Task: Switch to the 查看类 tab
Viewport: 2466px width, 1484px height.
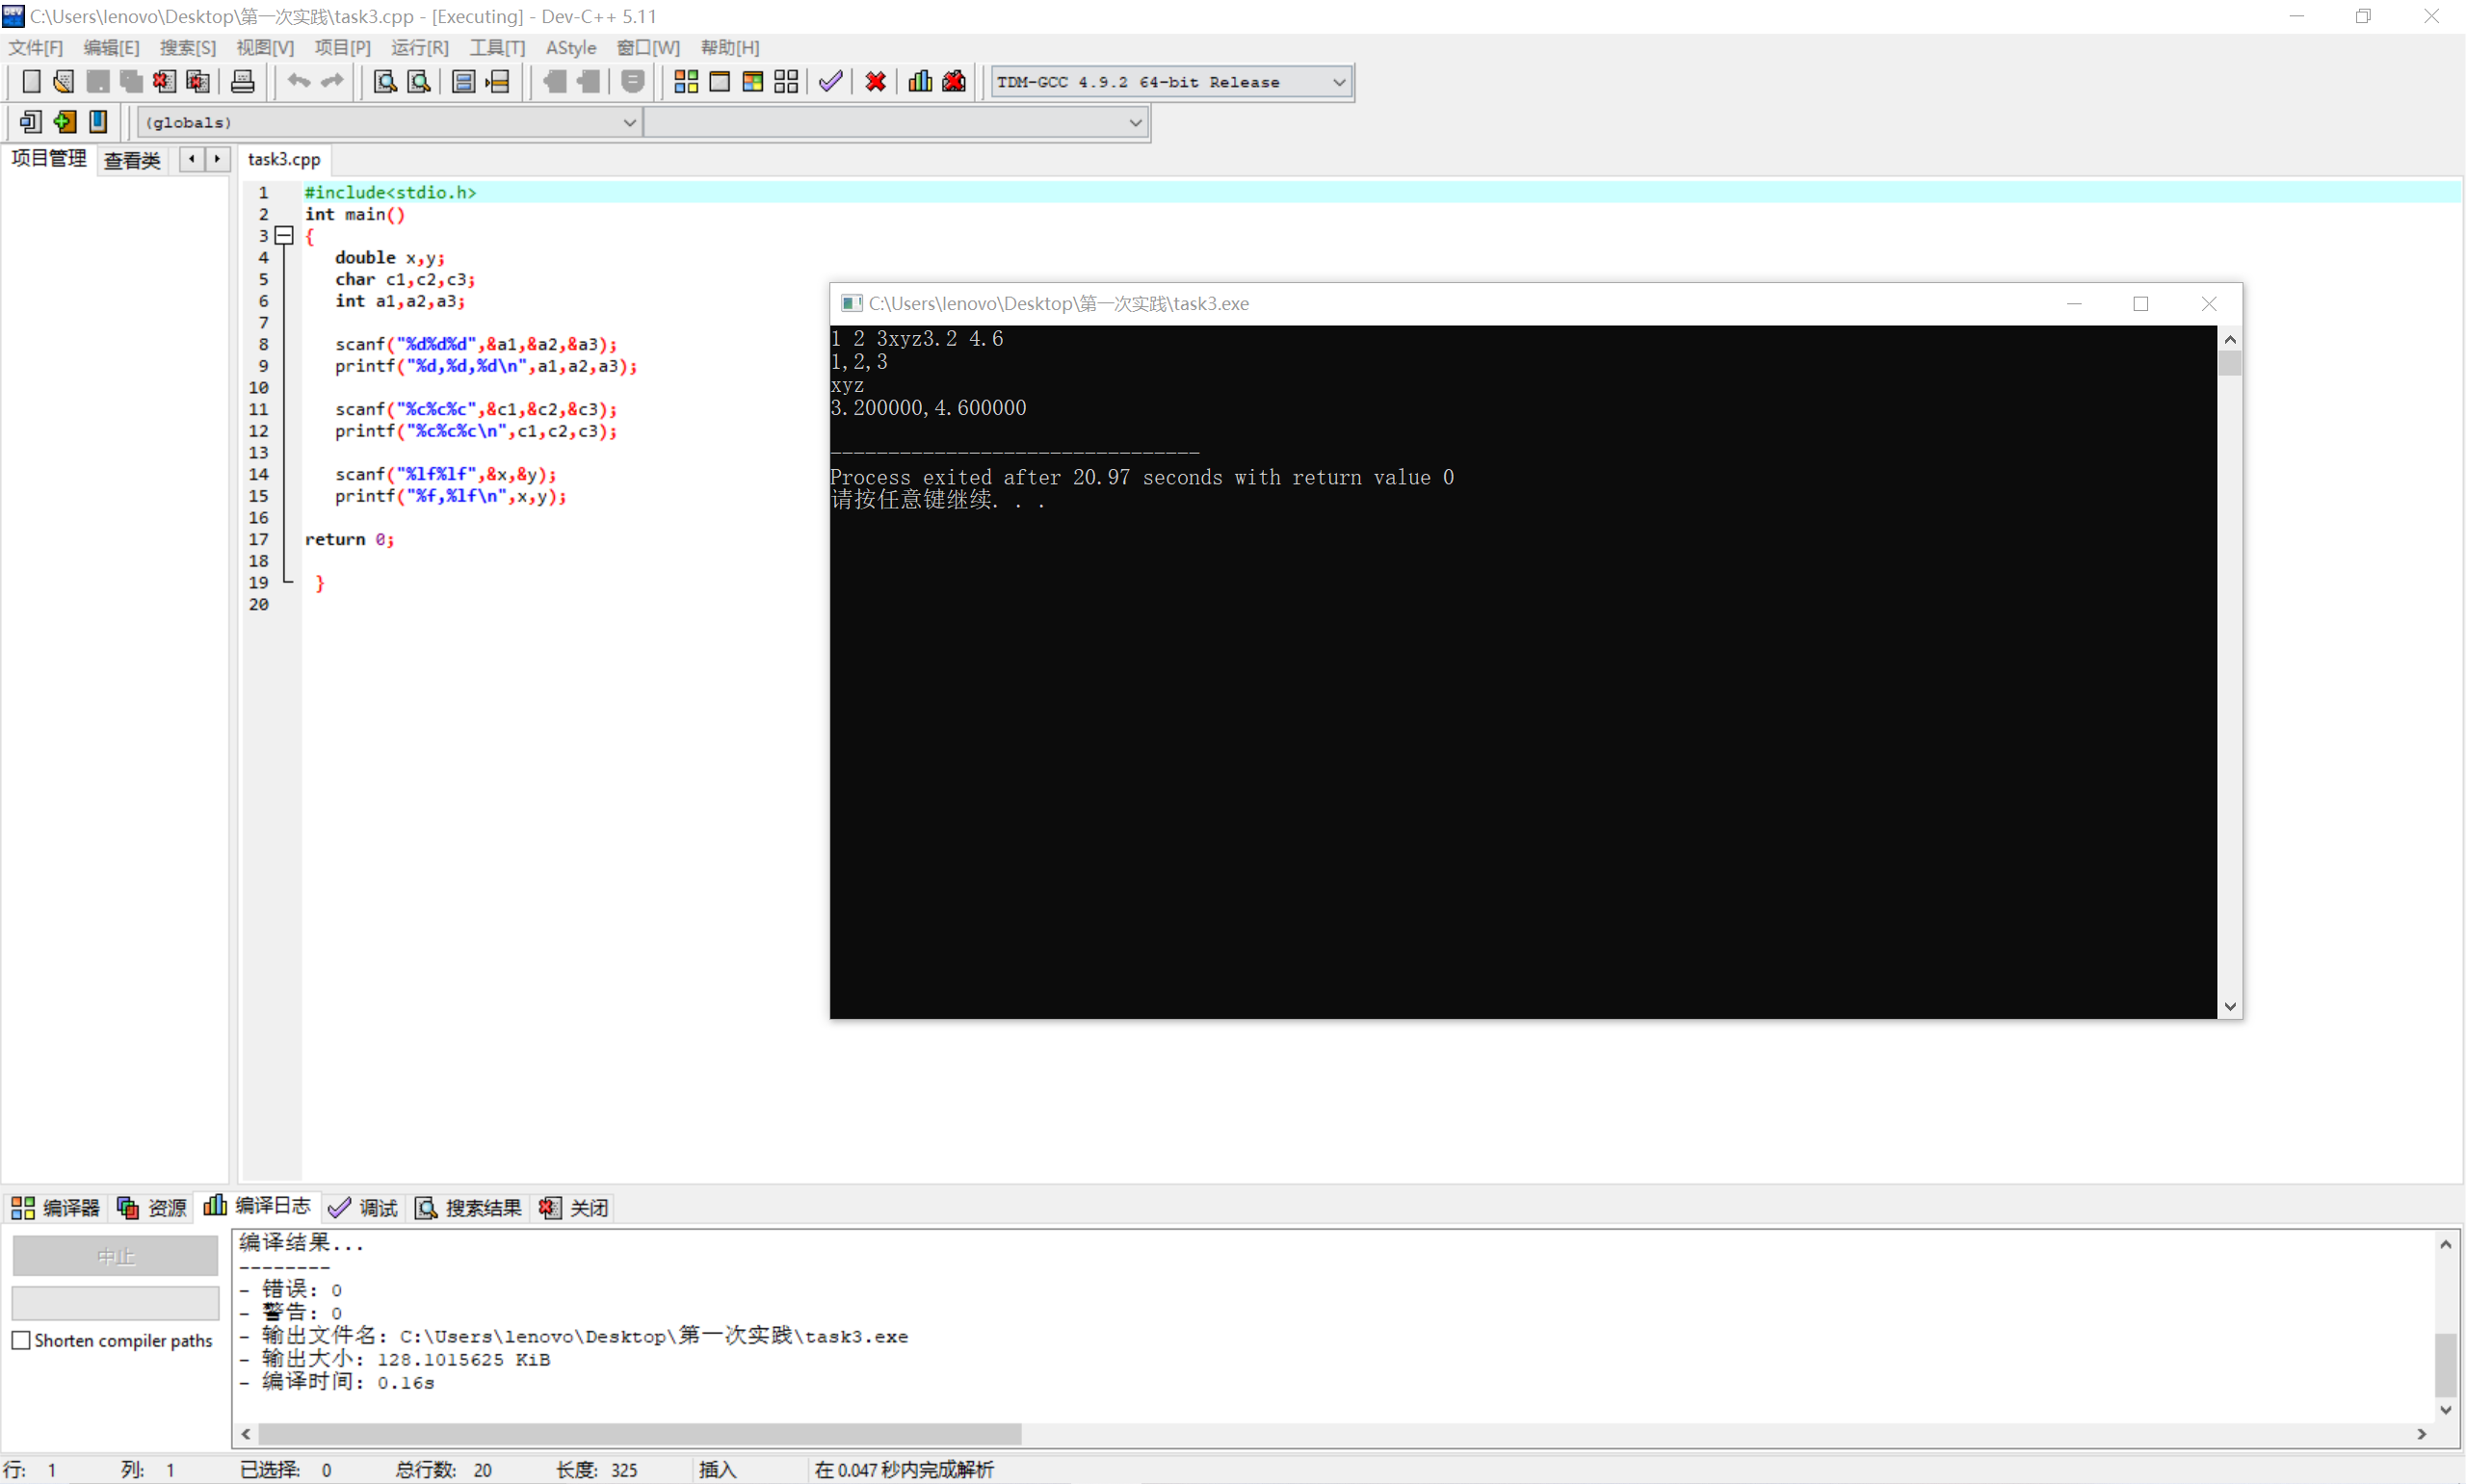Action: (131, 160)
